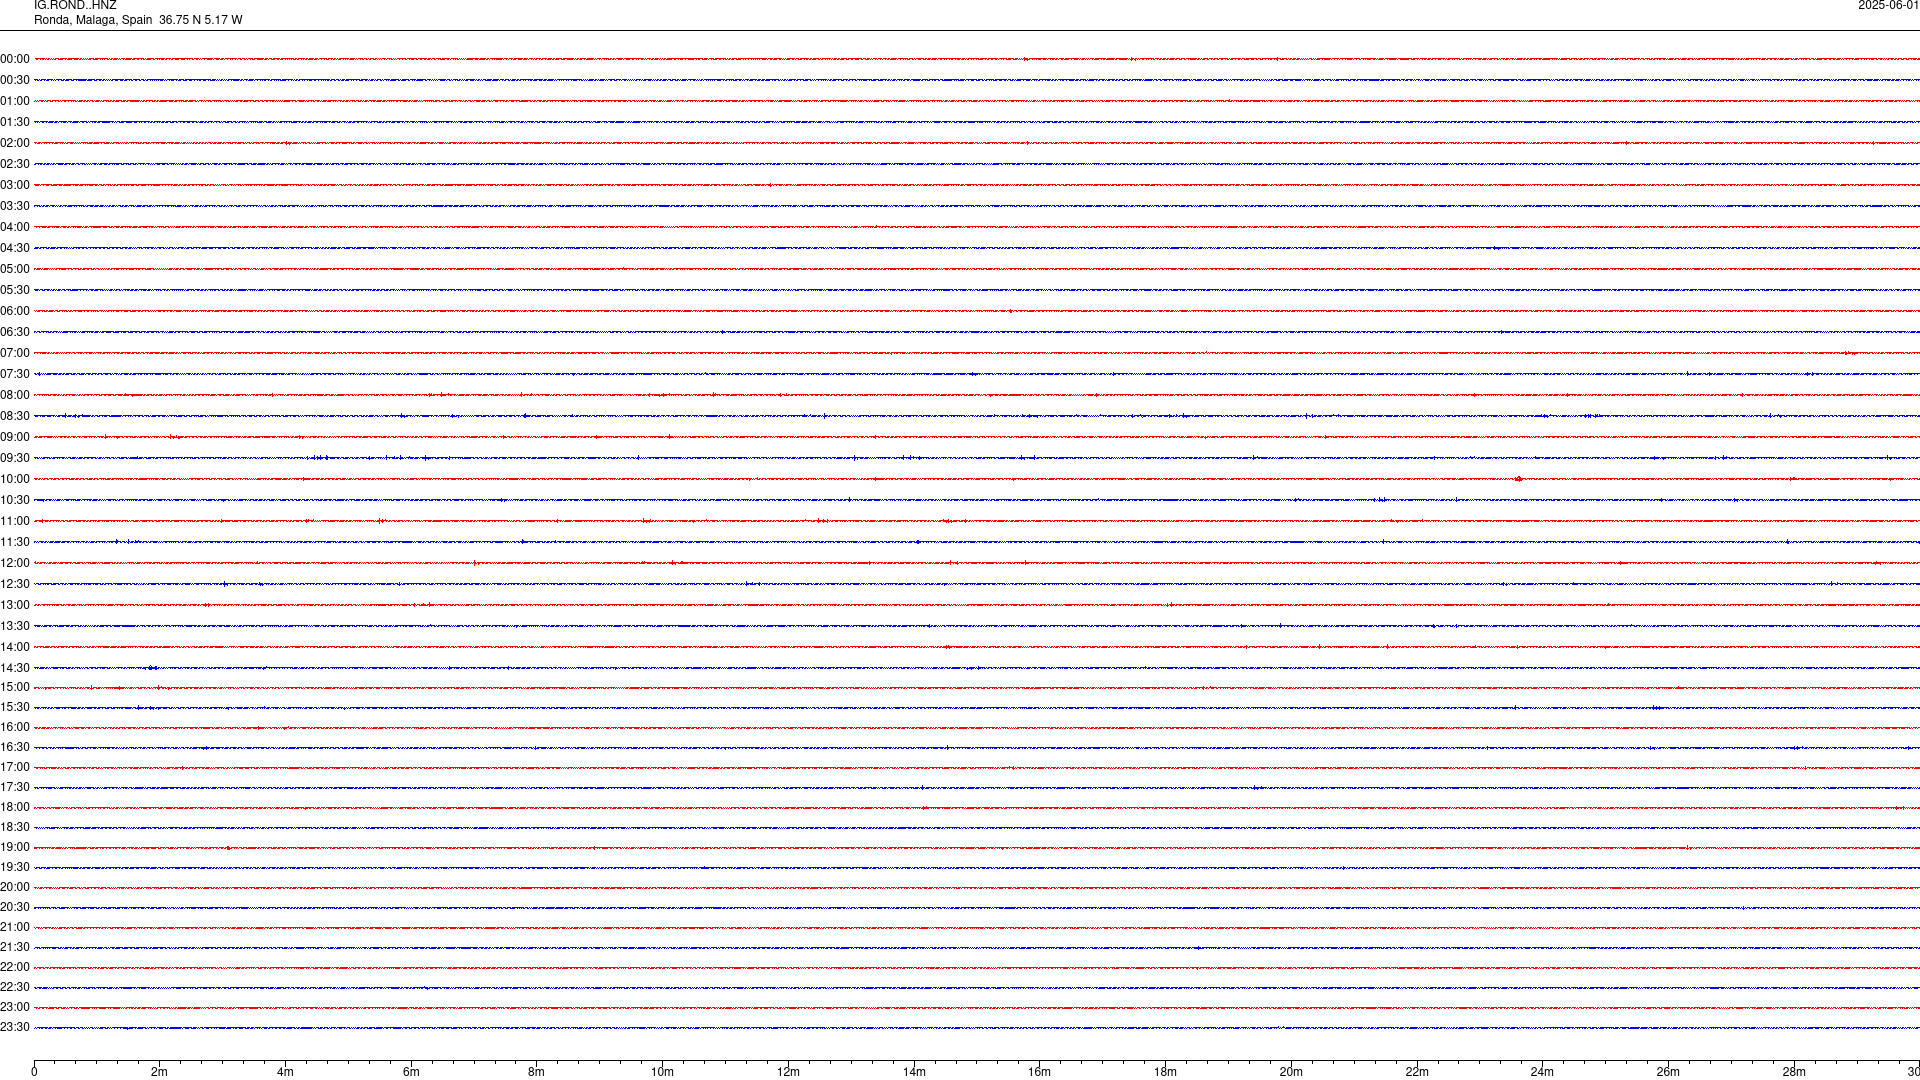Image resolution: width=1920 pixels, height=1080 pixels.
Task: Select the 04:00 time row label
Action: point(15,227)
